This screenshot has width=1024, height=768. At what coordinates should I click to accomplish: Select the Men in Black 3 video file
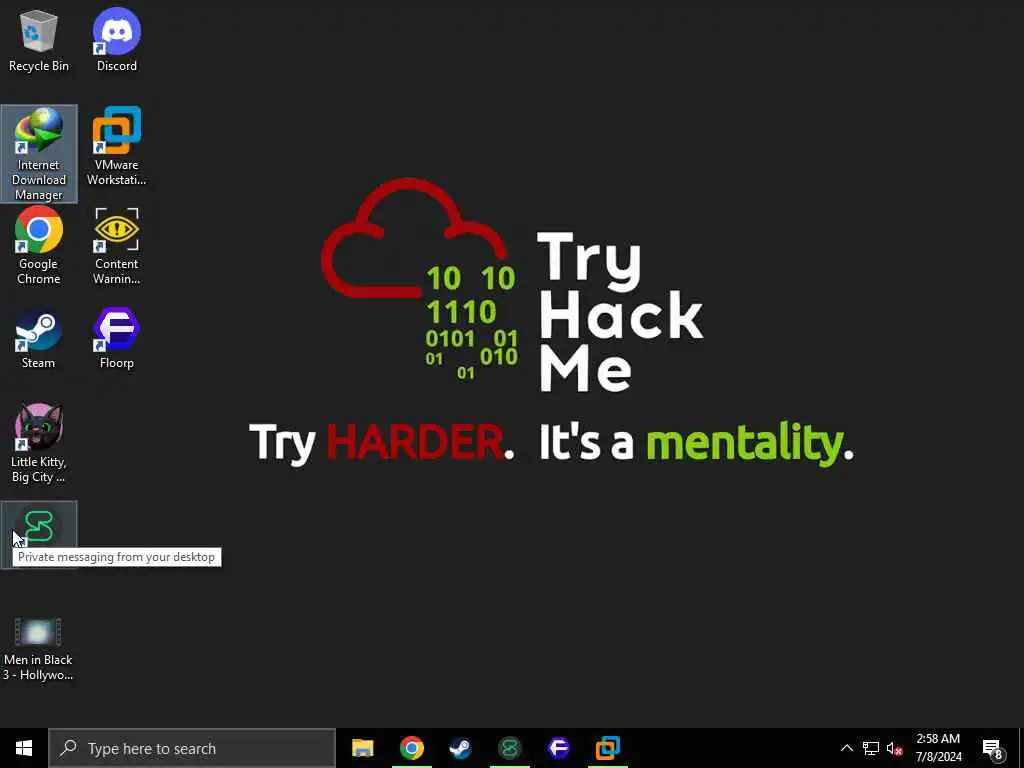point(39,649)
